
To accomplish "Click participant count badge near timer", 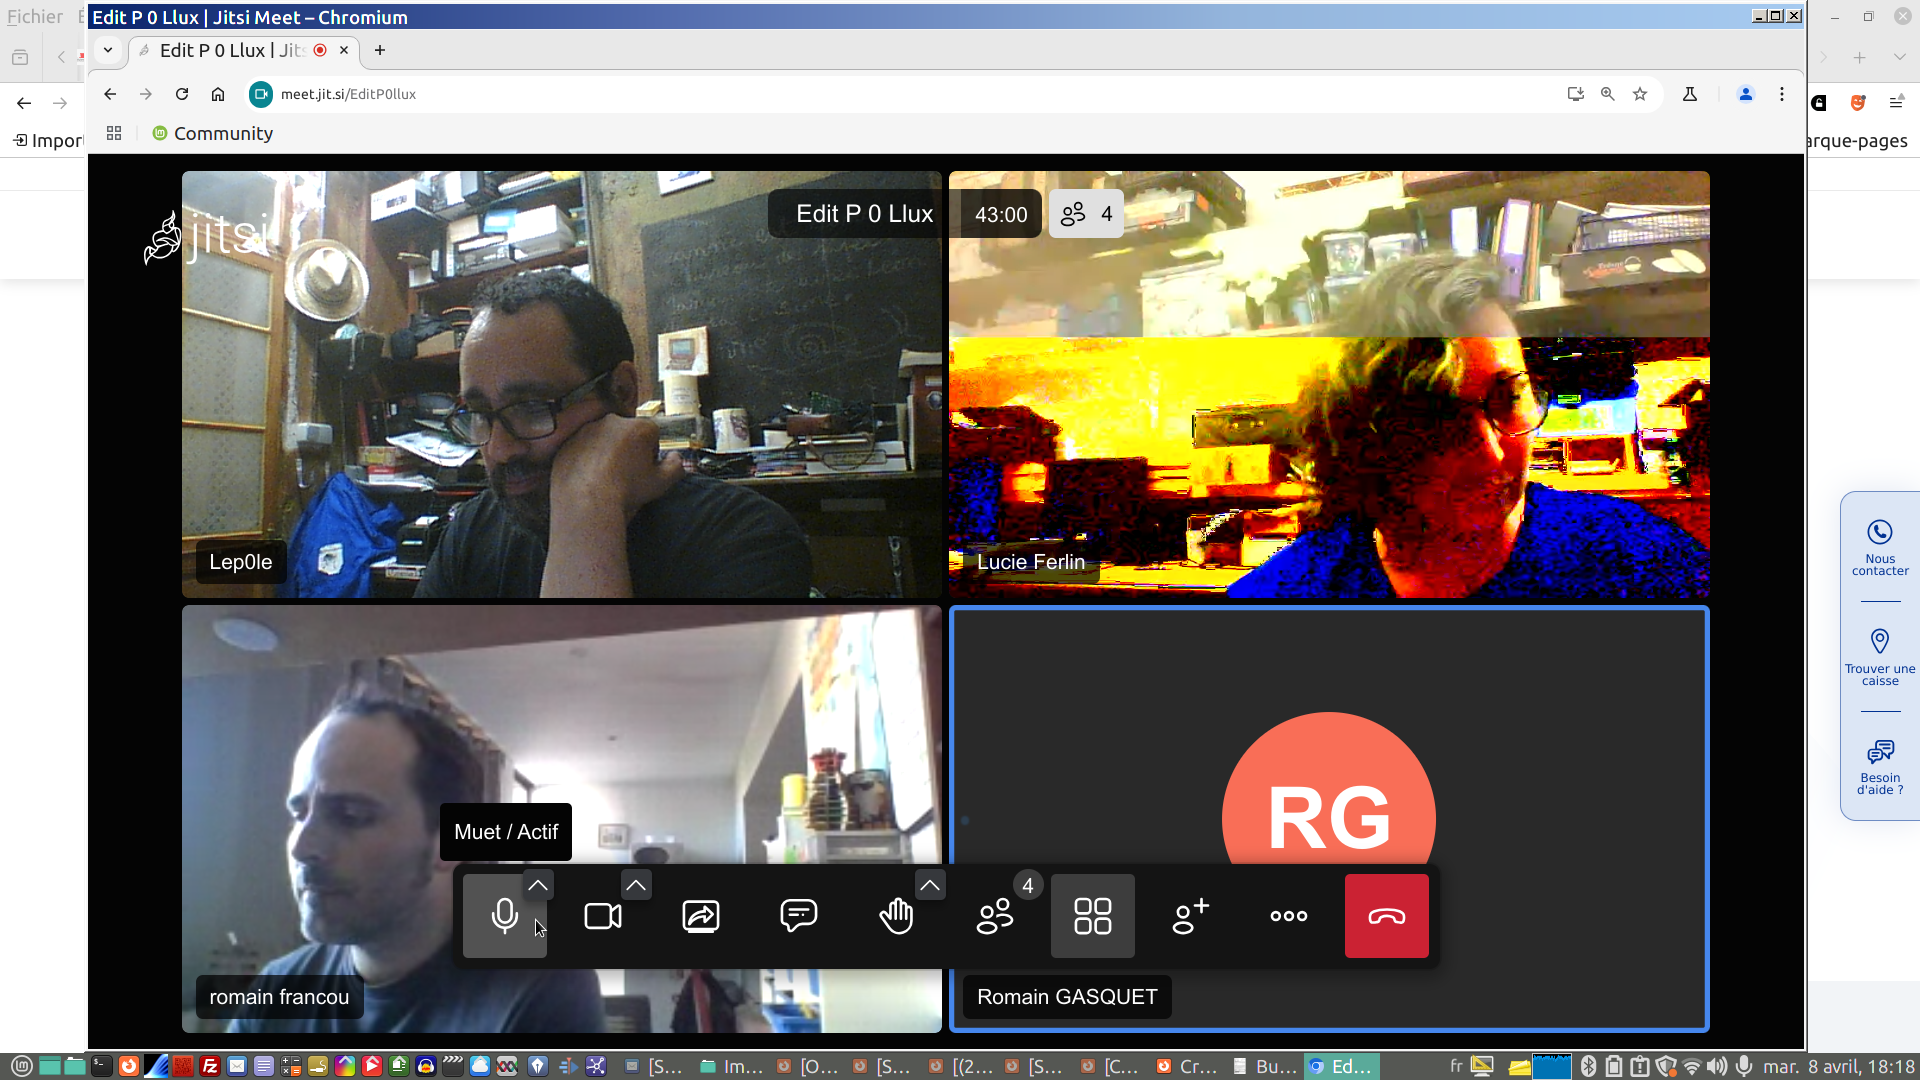I will pyautogui.click(x=1086, y=214).
